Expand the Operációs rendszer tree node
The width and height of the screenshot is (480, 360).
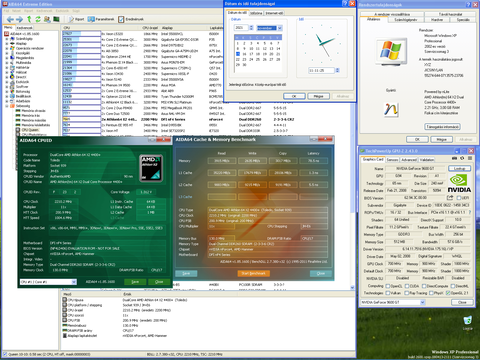6,48
